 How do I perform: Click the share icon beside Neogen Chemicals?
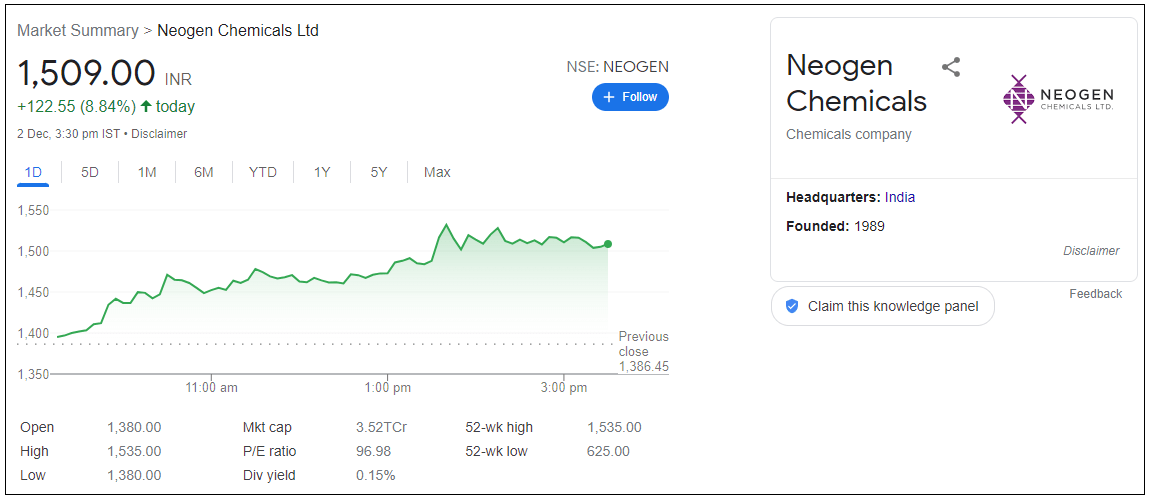coord(950,67)
